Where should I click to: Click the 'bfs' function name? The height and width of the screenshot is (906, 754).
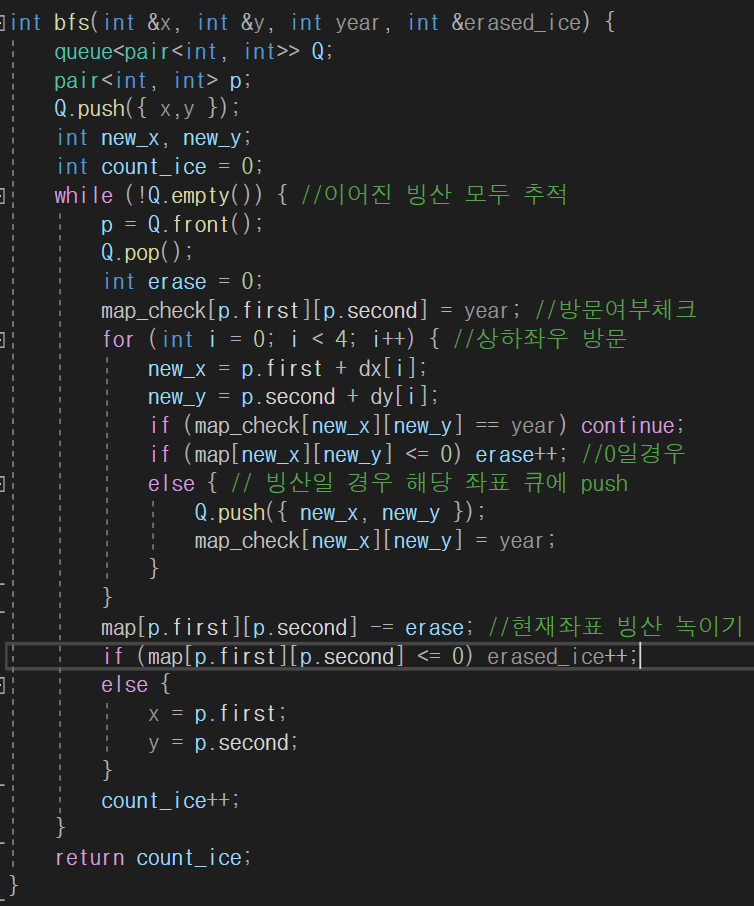click(x=72, y=23)
